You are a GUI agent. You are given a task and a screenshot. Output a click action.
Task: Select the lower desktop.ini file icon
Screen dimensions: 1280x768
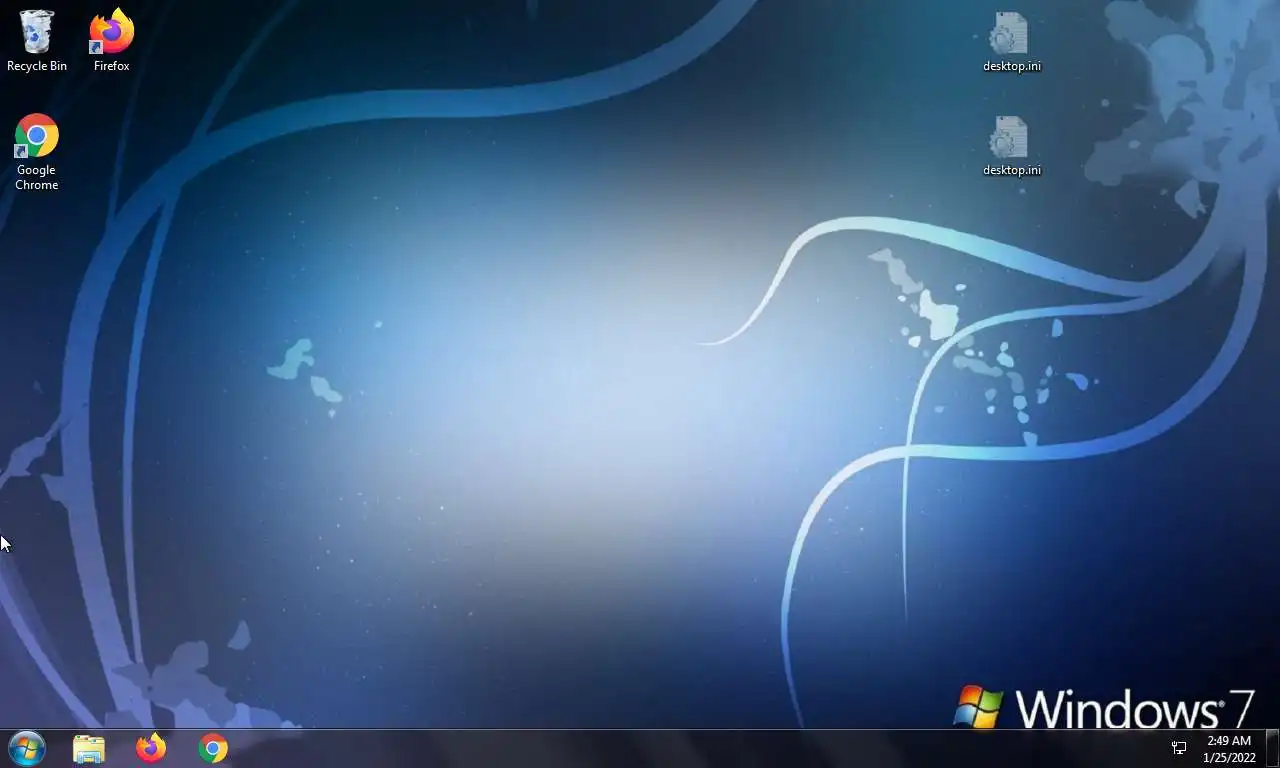[1011, 146]
